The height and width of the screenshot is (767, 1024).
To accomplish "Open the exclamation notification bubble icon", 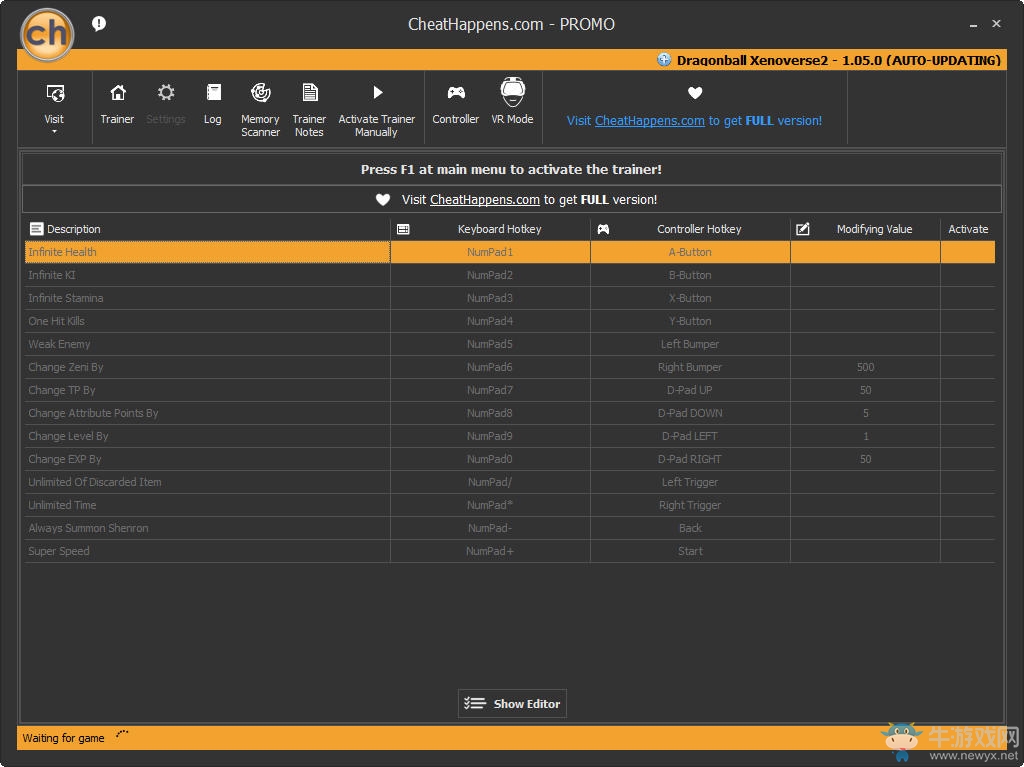I will 99,24.
